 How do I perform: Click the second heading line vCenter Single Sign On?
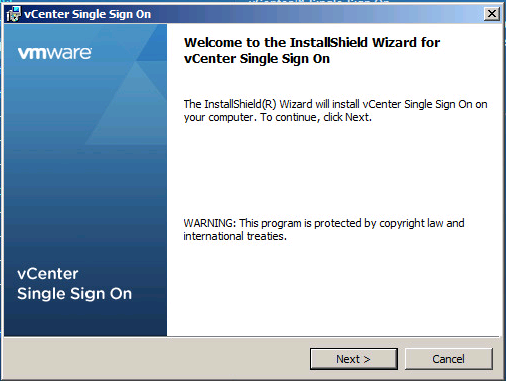pyautogui.click(x=257, y=59)
